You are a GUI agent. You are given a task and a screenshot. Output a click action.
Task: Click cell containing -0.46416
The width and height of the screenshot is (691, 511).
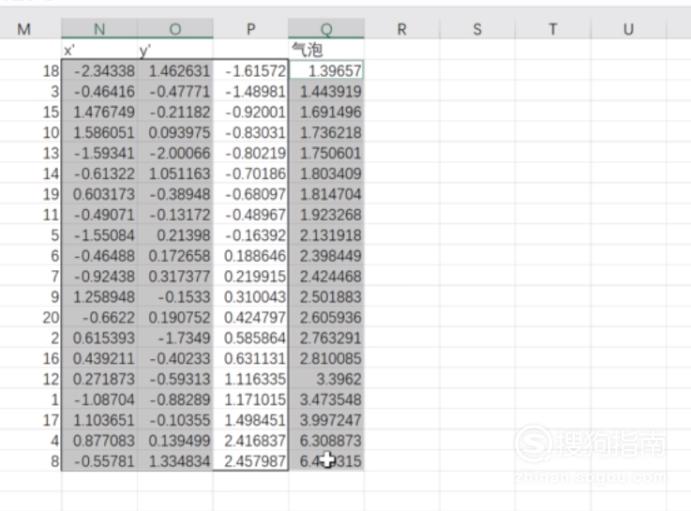(x=99, y=91)
